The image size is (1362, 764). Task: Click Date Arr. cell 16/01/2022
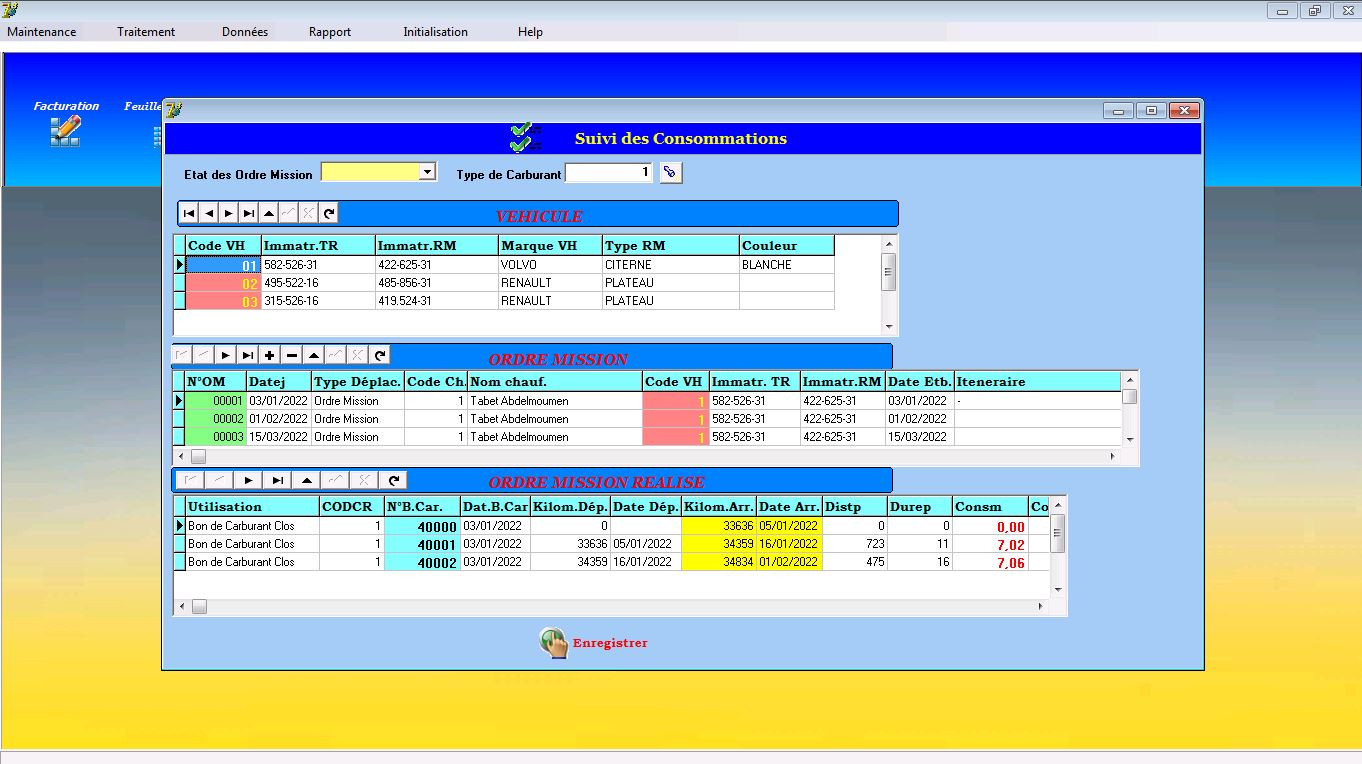789,544
